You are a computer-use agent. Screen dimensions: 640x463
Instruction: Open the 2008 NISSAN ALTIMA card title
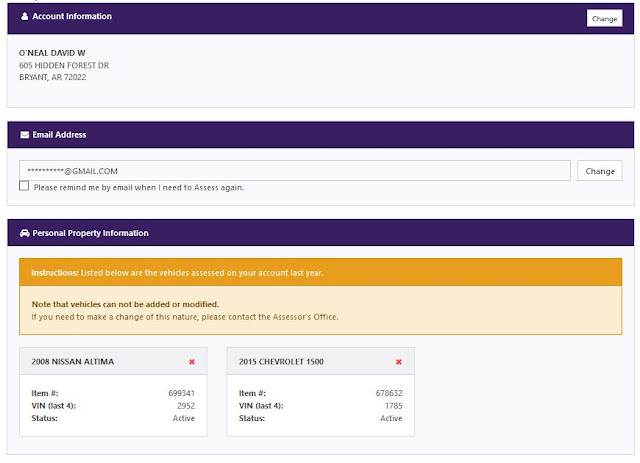pyautogui.click(x=73, y=362)
